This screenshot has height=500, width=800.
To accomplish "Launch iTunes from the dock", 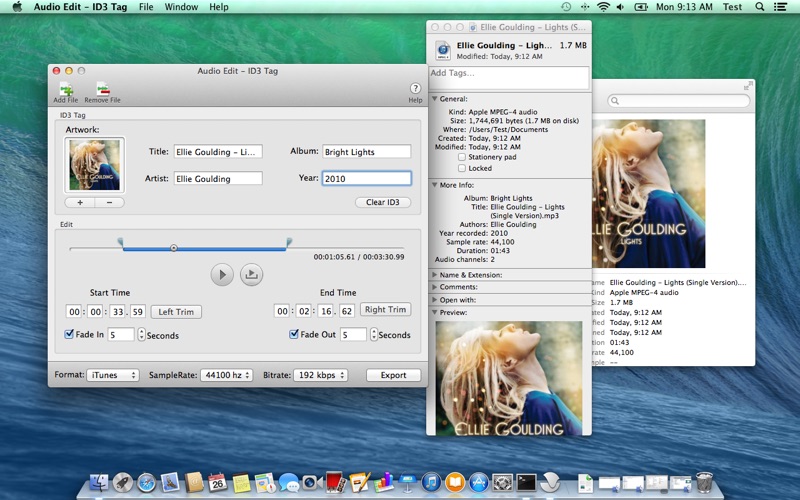I will pos(432,482).
